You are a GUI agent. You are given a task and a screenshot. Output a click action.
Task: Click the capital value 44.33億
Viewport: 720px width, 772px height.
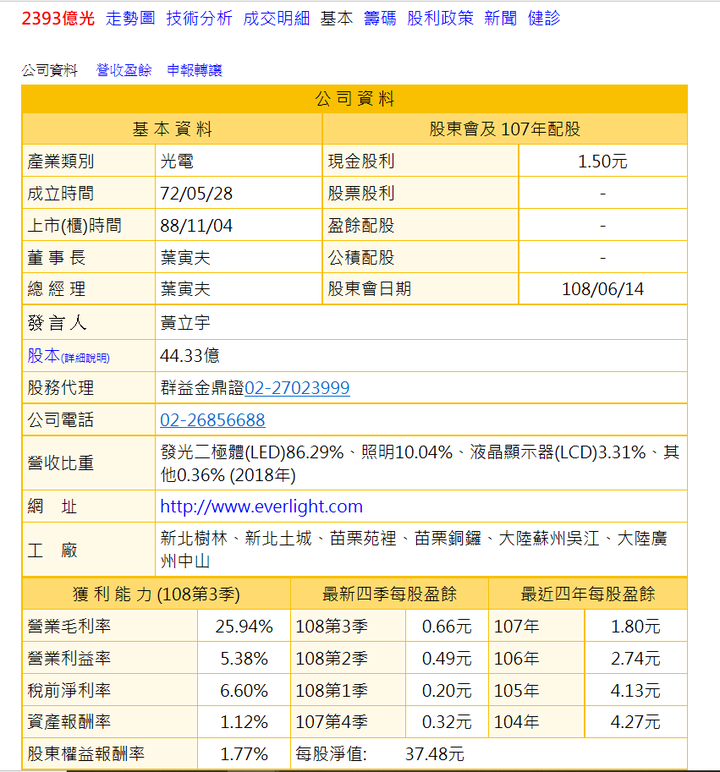[x=190, y=356]
